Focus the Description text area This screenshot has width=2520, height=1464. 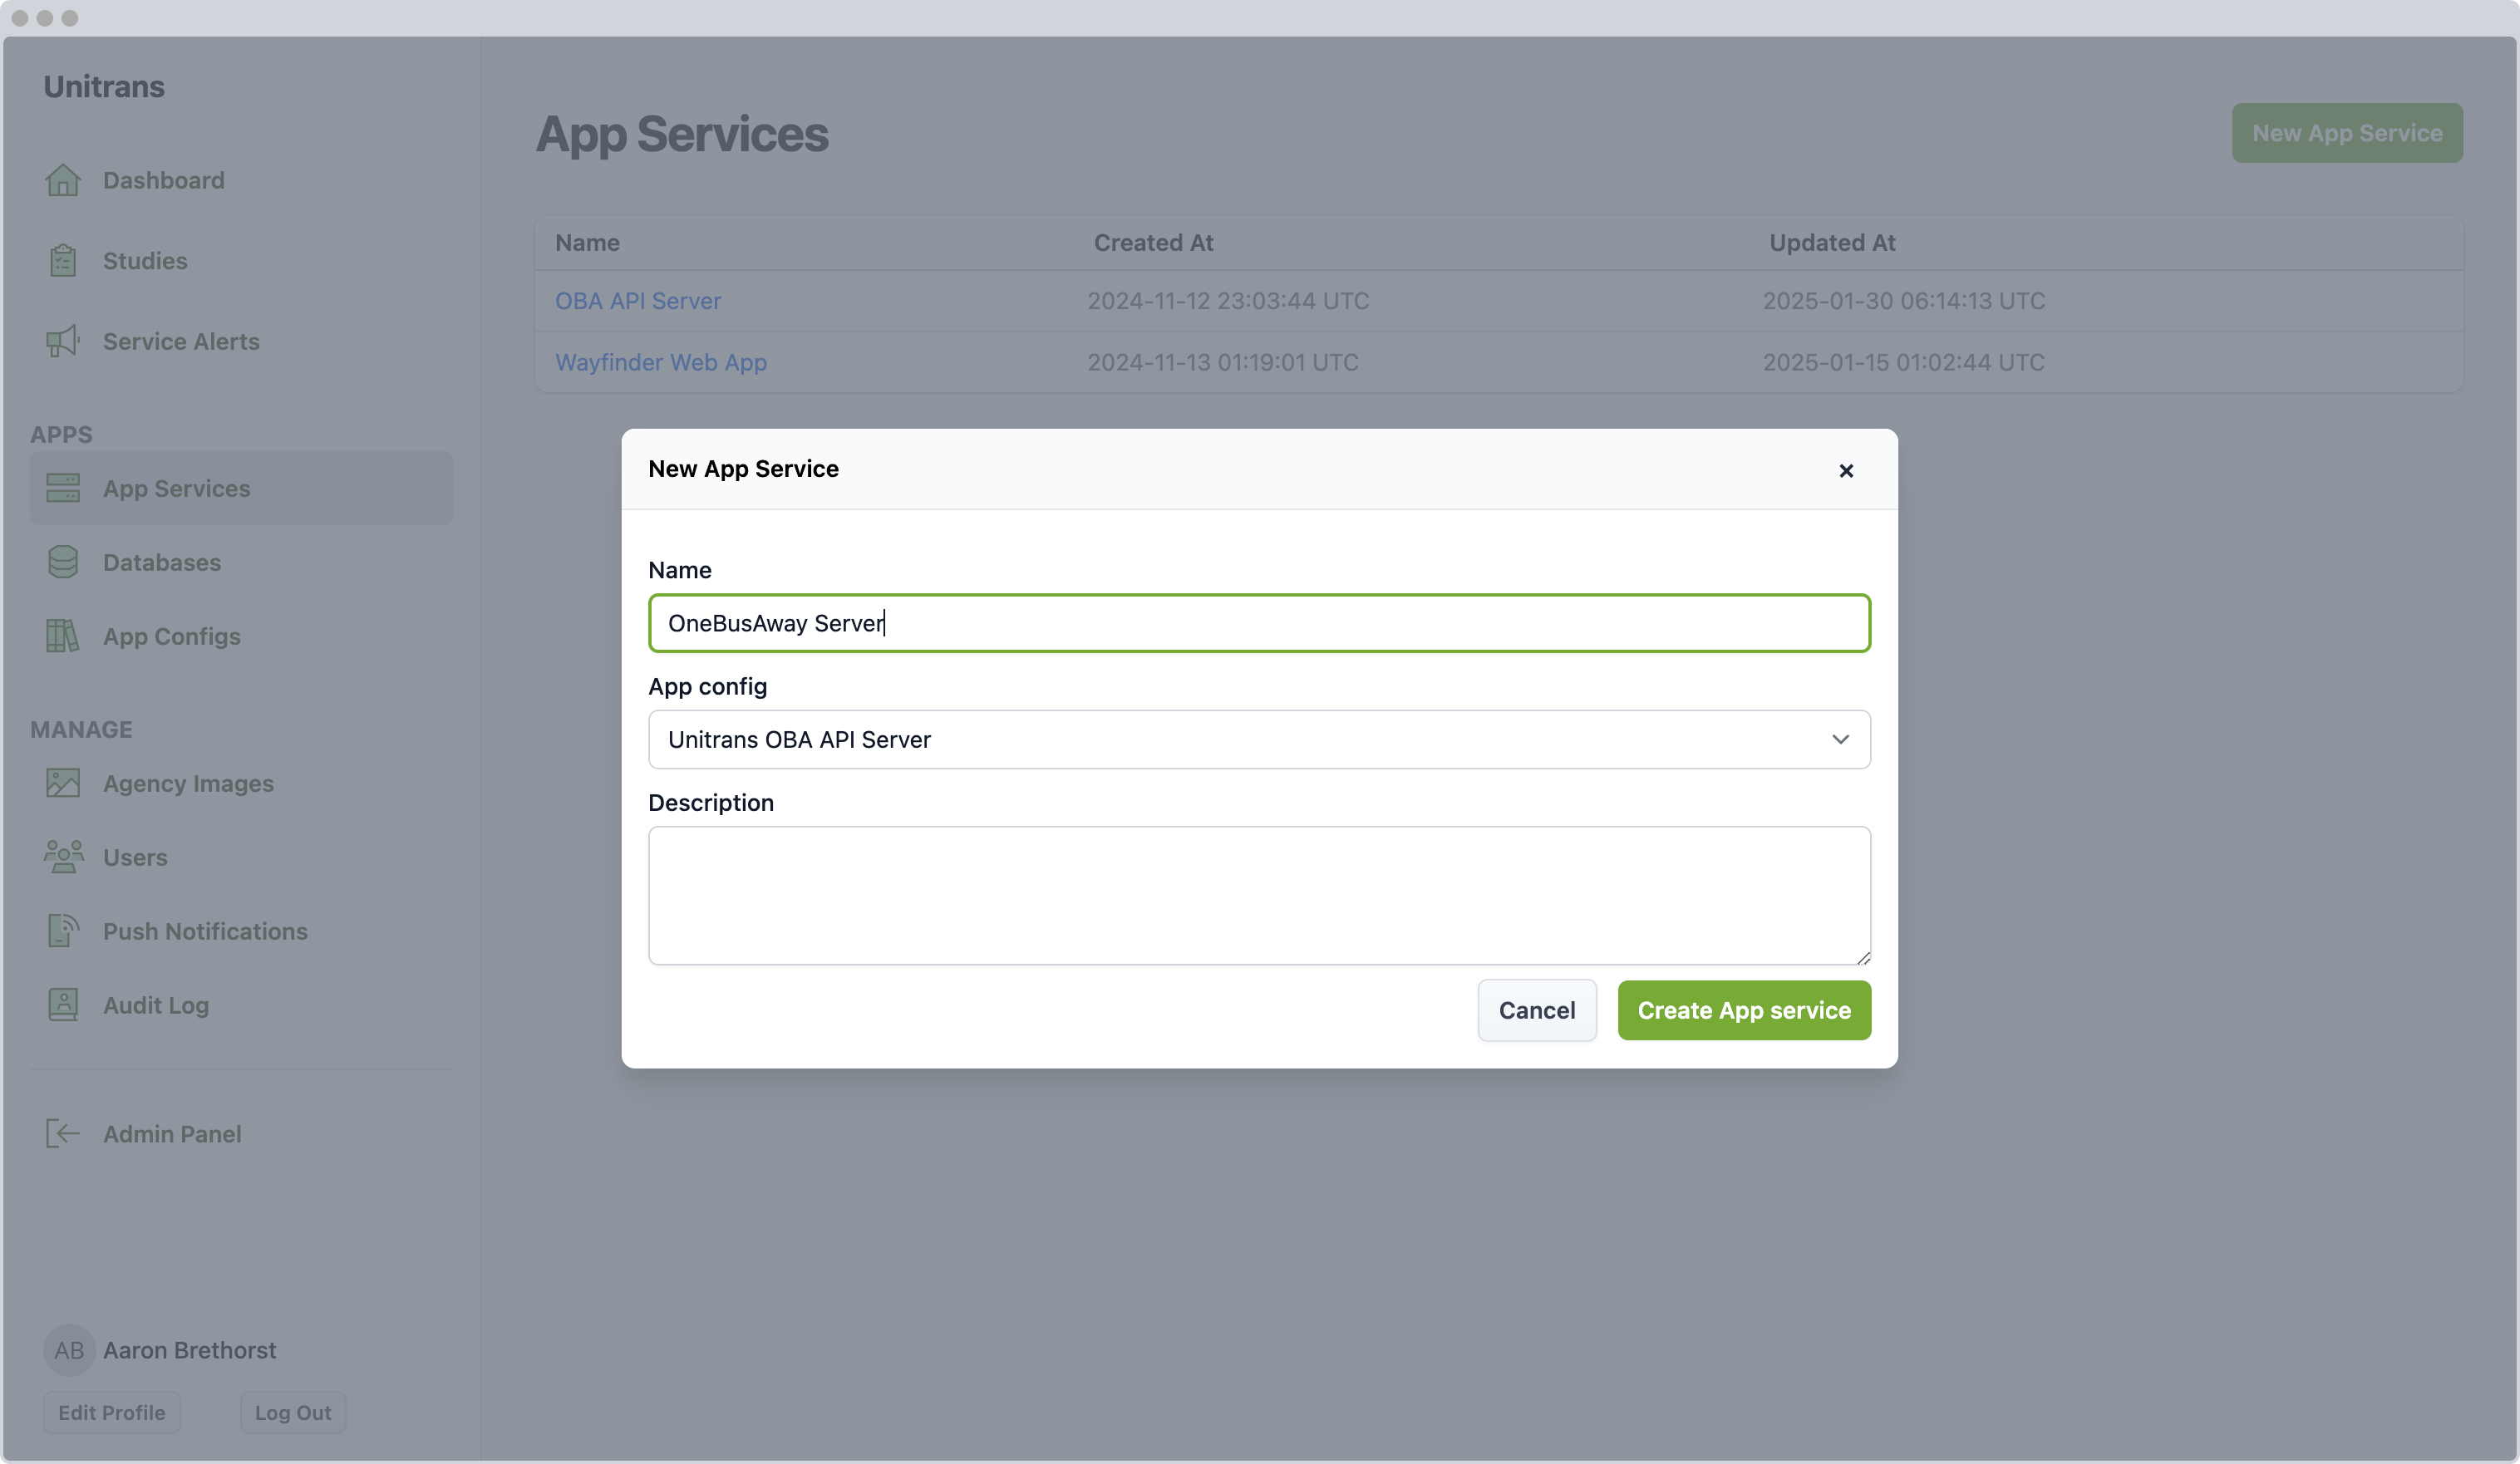click(1258, 895)
